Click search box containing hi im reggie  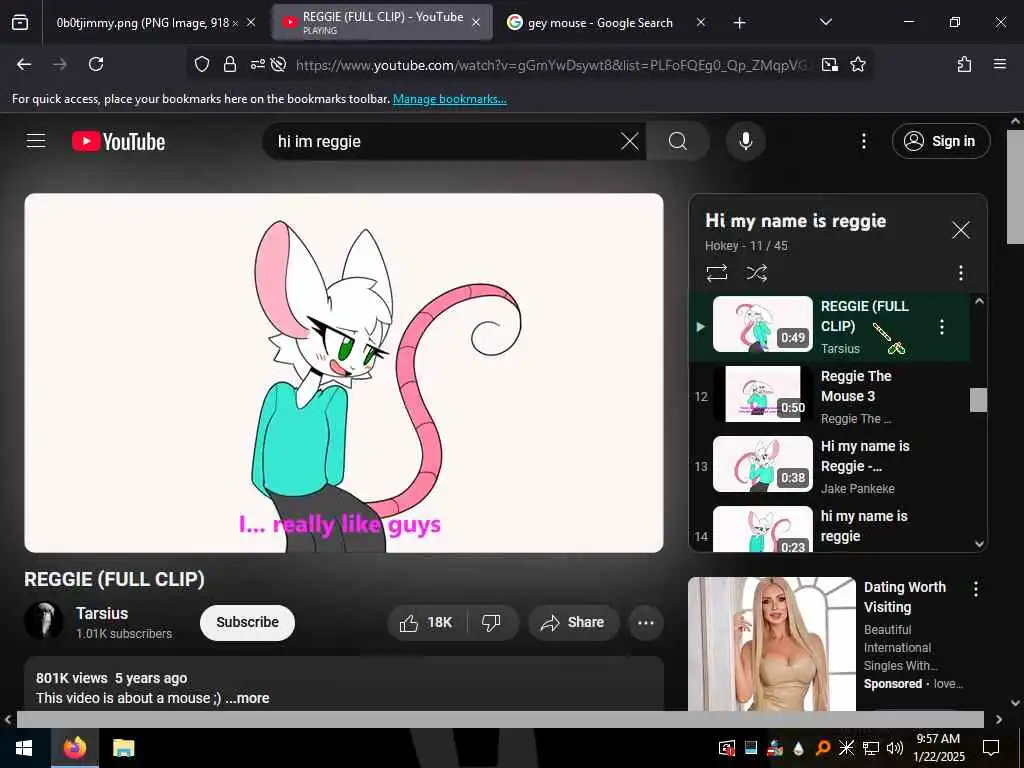[x=444, y=141]
